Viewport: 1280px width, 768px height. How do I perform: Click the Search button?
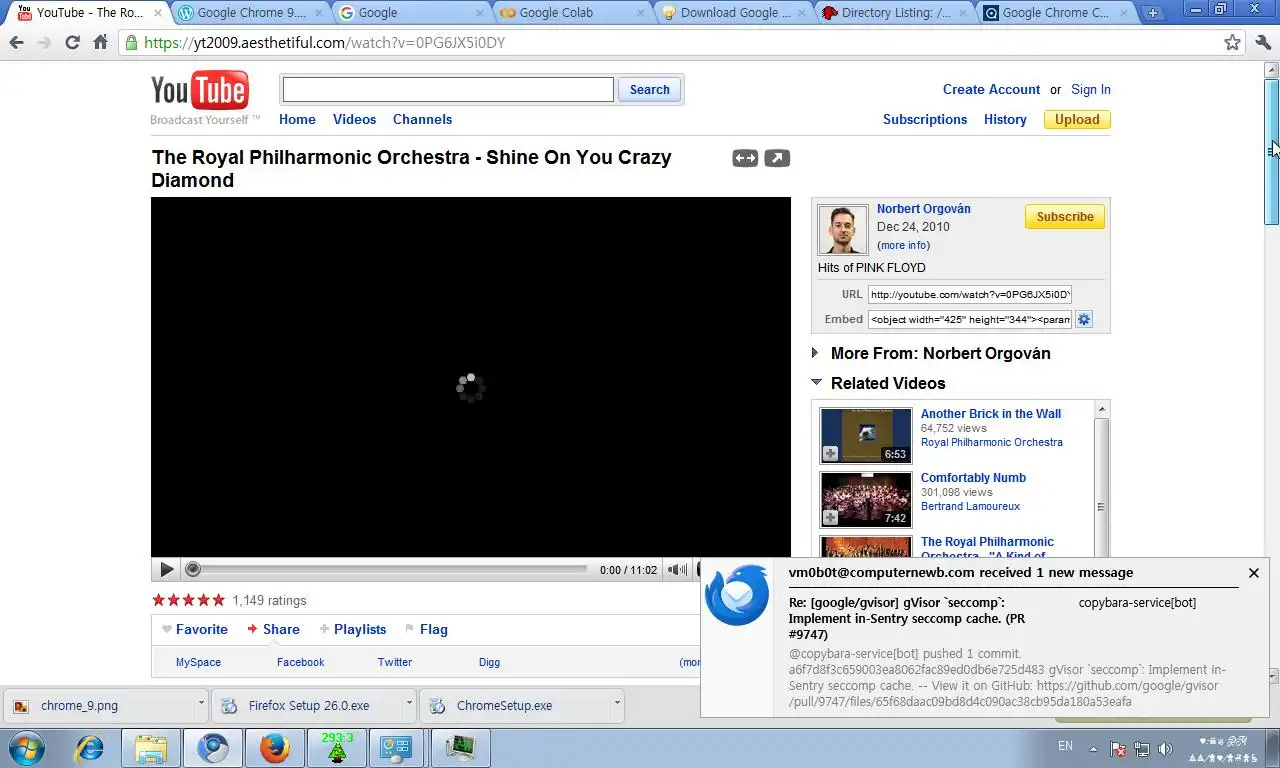click(649, 89)
